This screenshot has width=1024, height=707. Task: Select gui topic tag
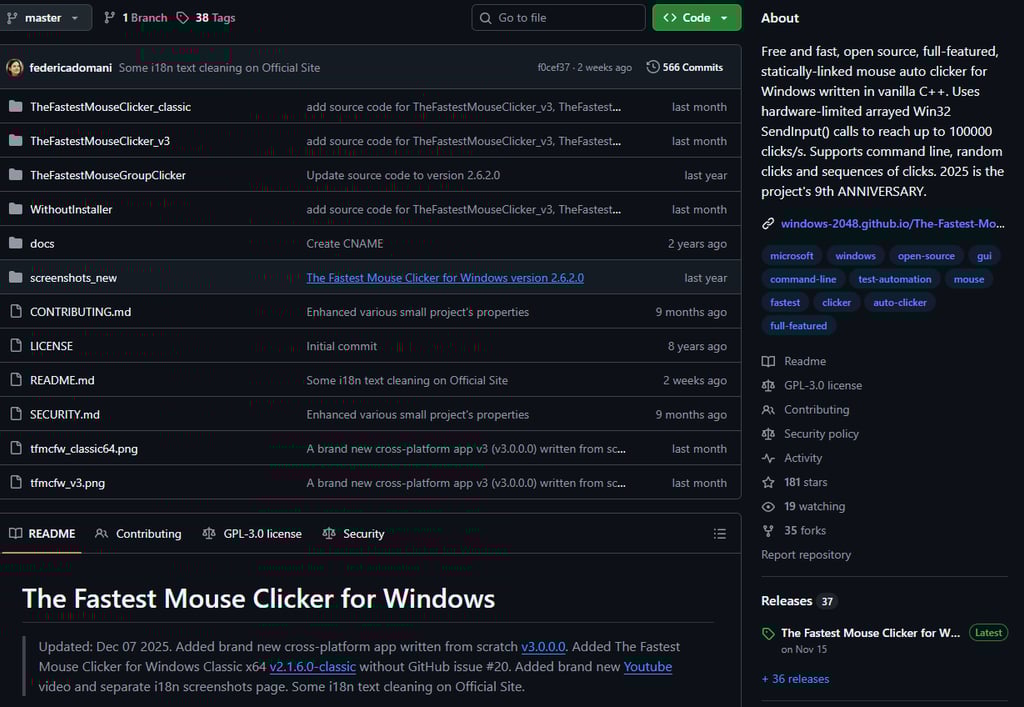[984, 256]
